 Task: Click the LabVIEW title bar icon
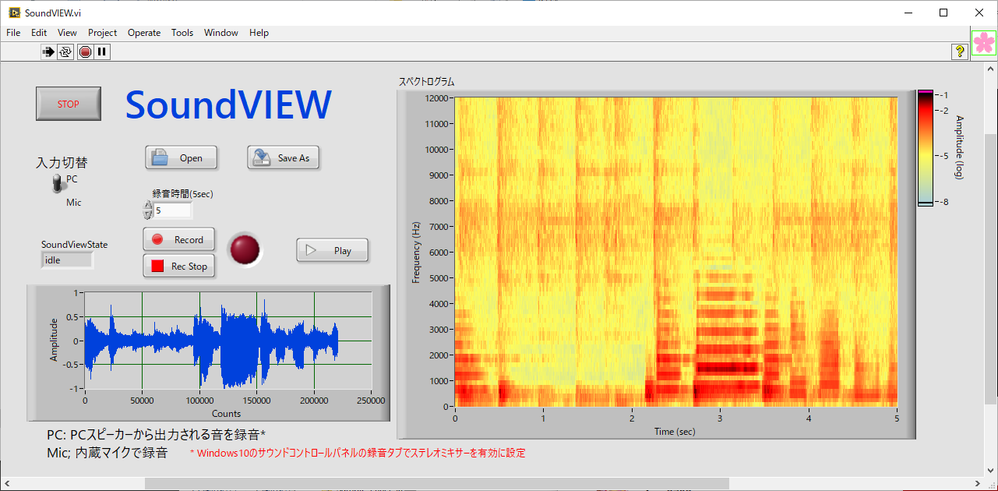(x=14, y=12)
